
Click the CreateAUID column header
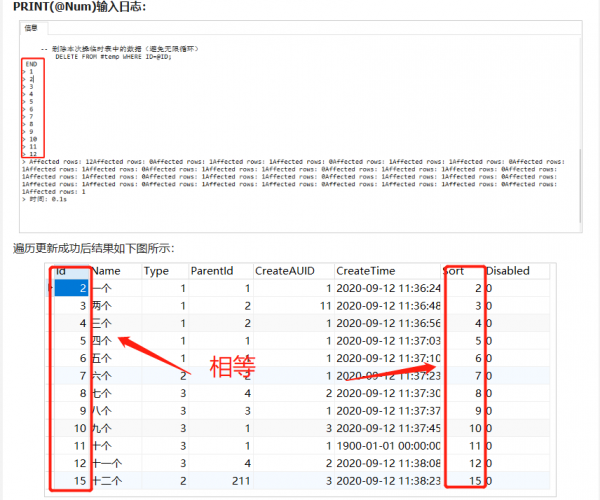pyautogui.click(x=293, y=271)
